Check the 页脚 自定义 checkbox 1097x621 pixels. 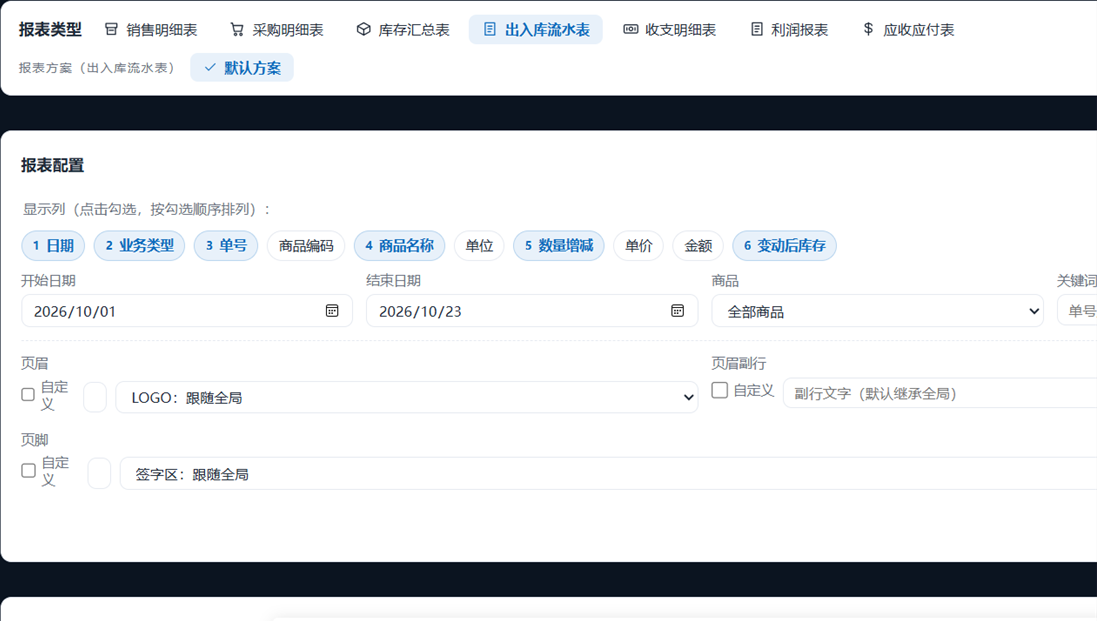pyautogui.click(x=29, y=471)
